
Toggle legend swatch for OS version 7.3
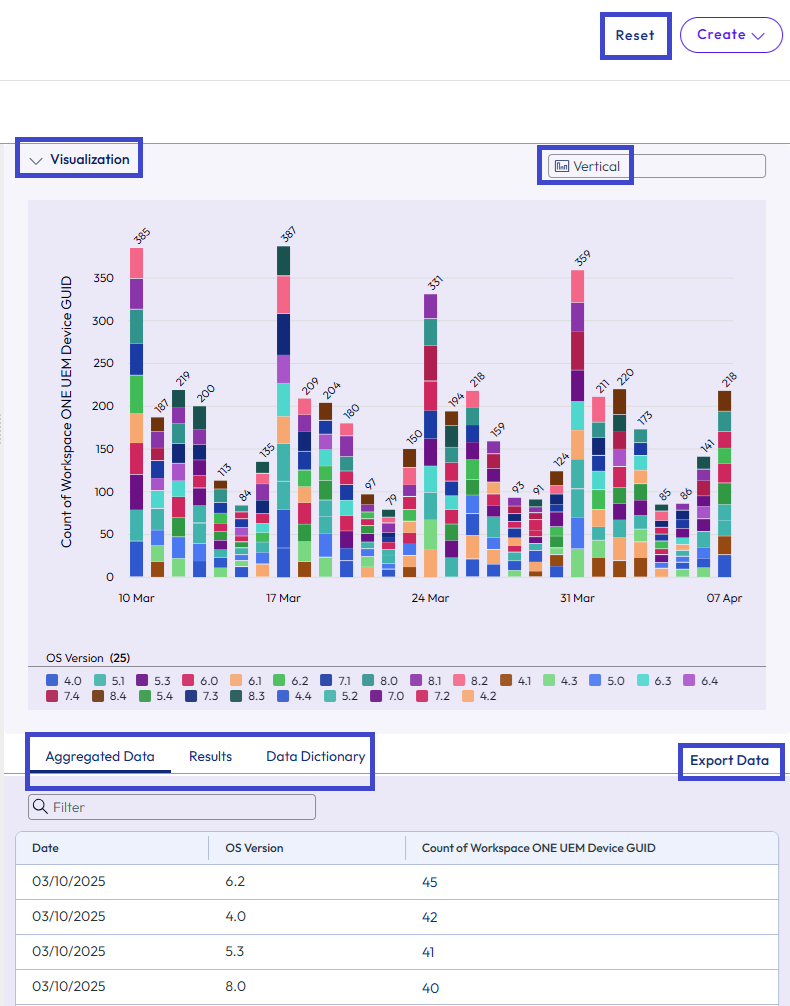[191, 695]
